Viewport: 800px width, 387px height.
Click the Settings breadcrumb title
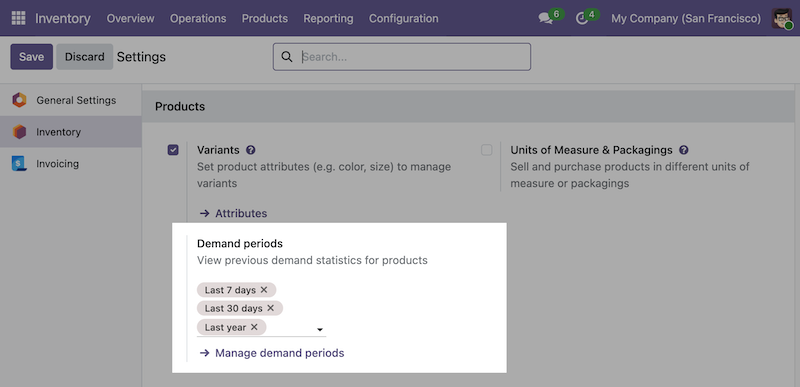tap(141, 57)
